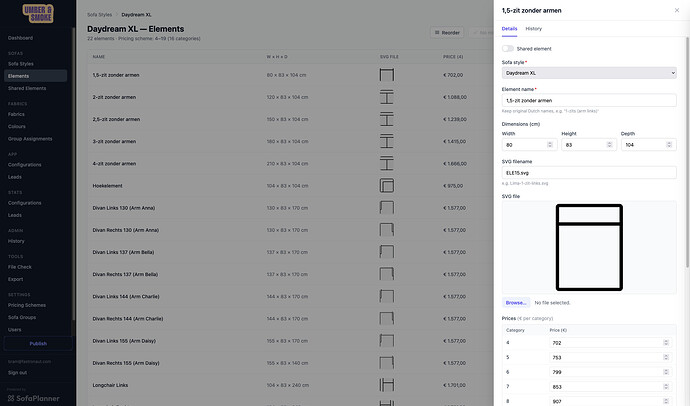Click SVG icon for Divan Links 155 row
This screenshot has width=690, height=406.
tap(387, 340)
